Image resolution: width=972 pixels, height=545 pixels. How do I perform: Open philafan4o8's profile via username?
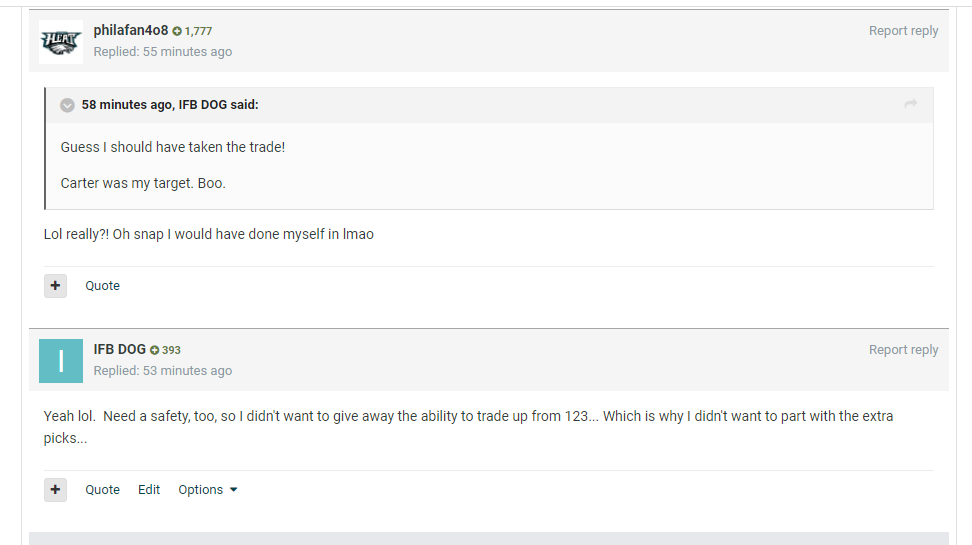coord(131,30)
